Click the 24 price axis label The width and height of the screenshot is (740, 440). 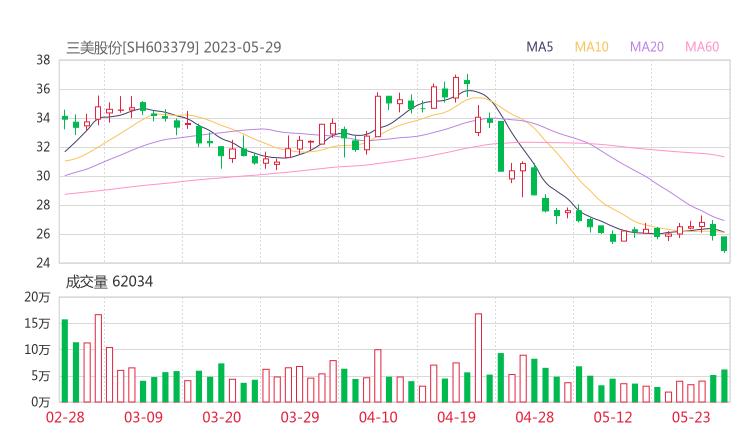coord(43,262)
